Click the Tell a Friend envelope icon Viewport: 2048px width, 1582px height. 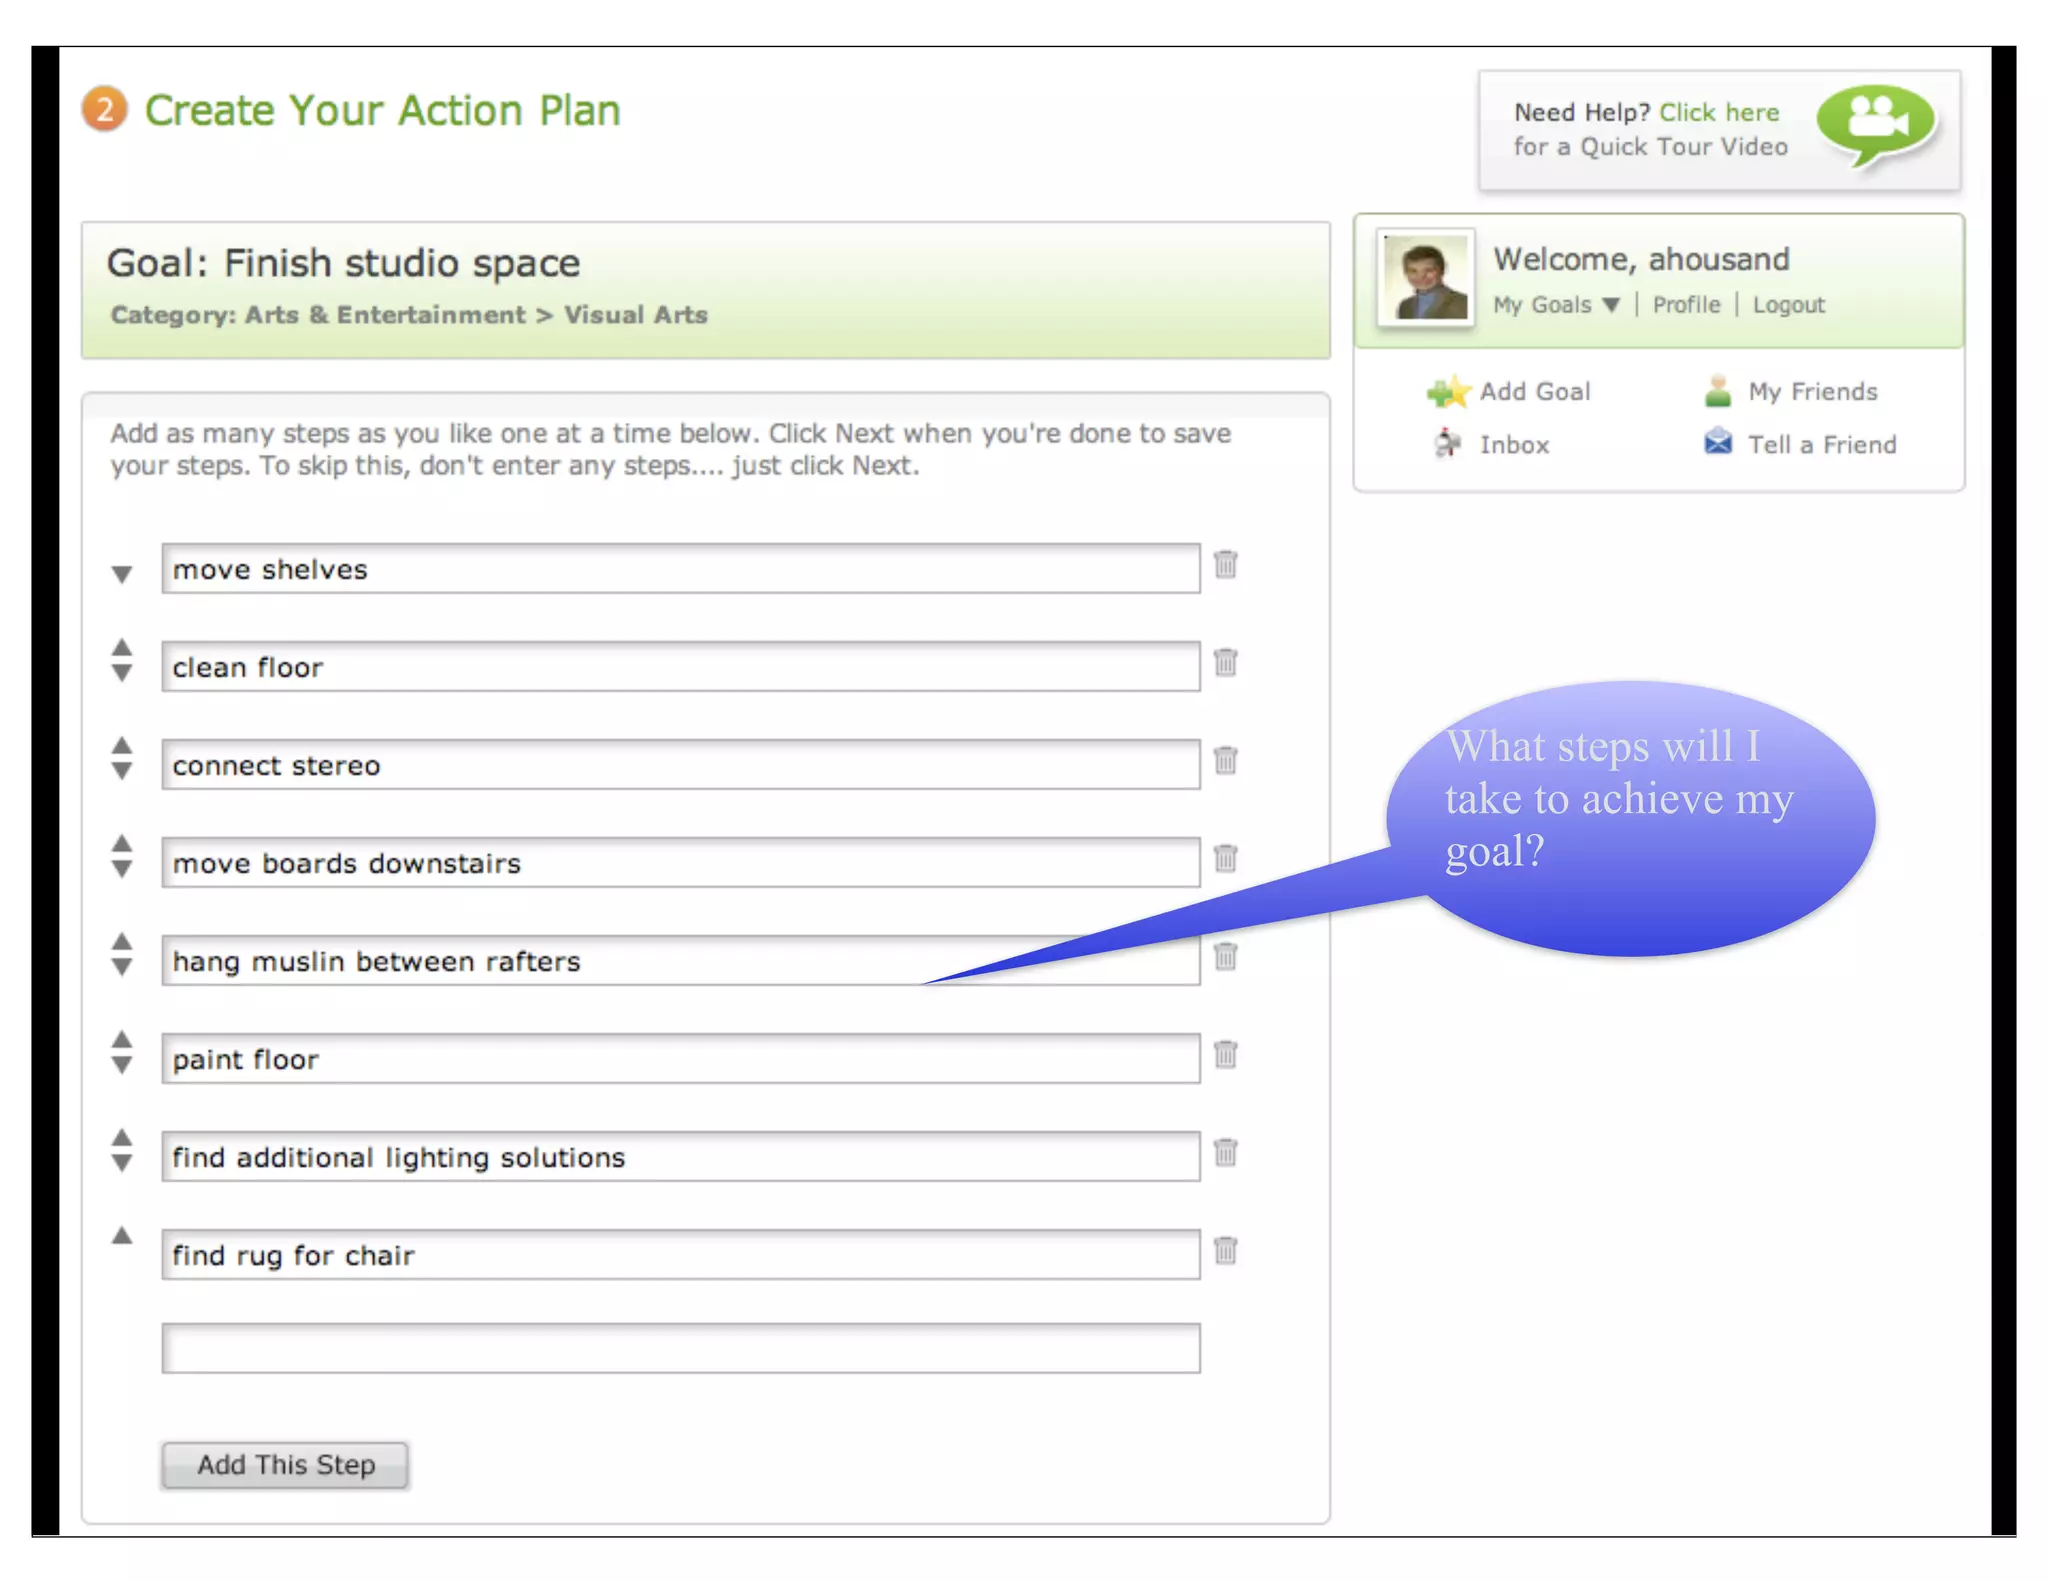click(x=1717, y=441)
